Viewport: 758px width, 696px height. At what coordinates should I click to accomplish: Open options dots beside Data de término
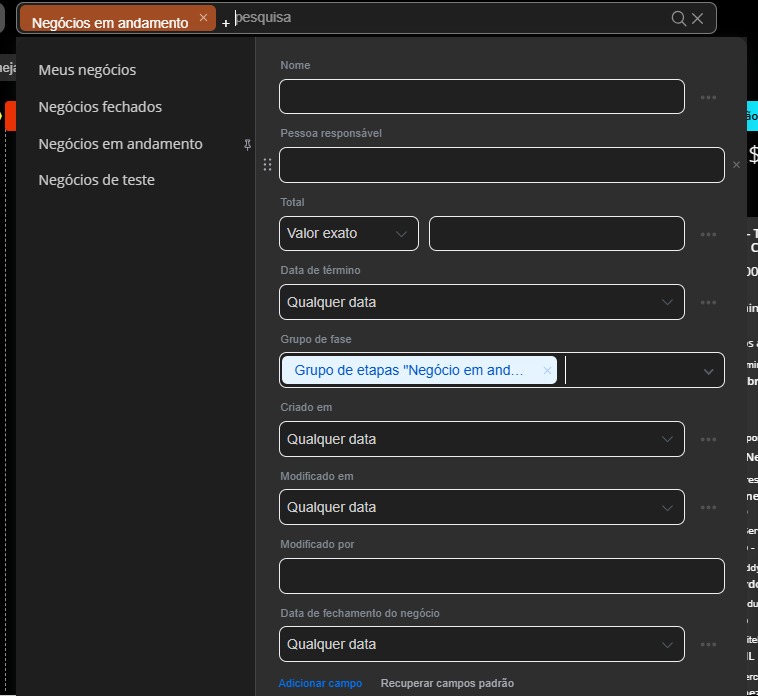(708, 302)
